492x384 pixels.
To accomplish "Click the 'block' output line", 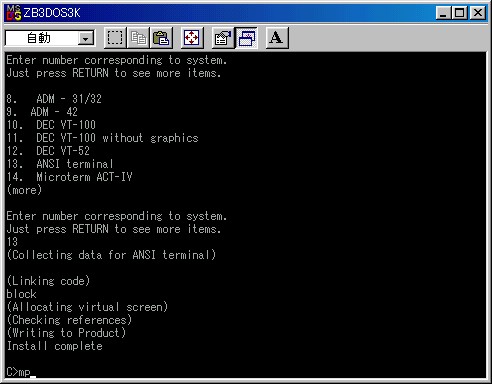I will click(21, 294).
